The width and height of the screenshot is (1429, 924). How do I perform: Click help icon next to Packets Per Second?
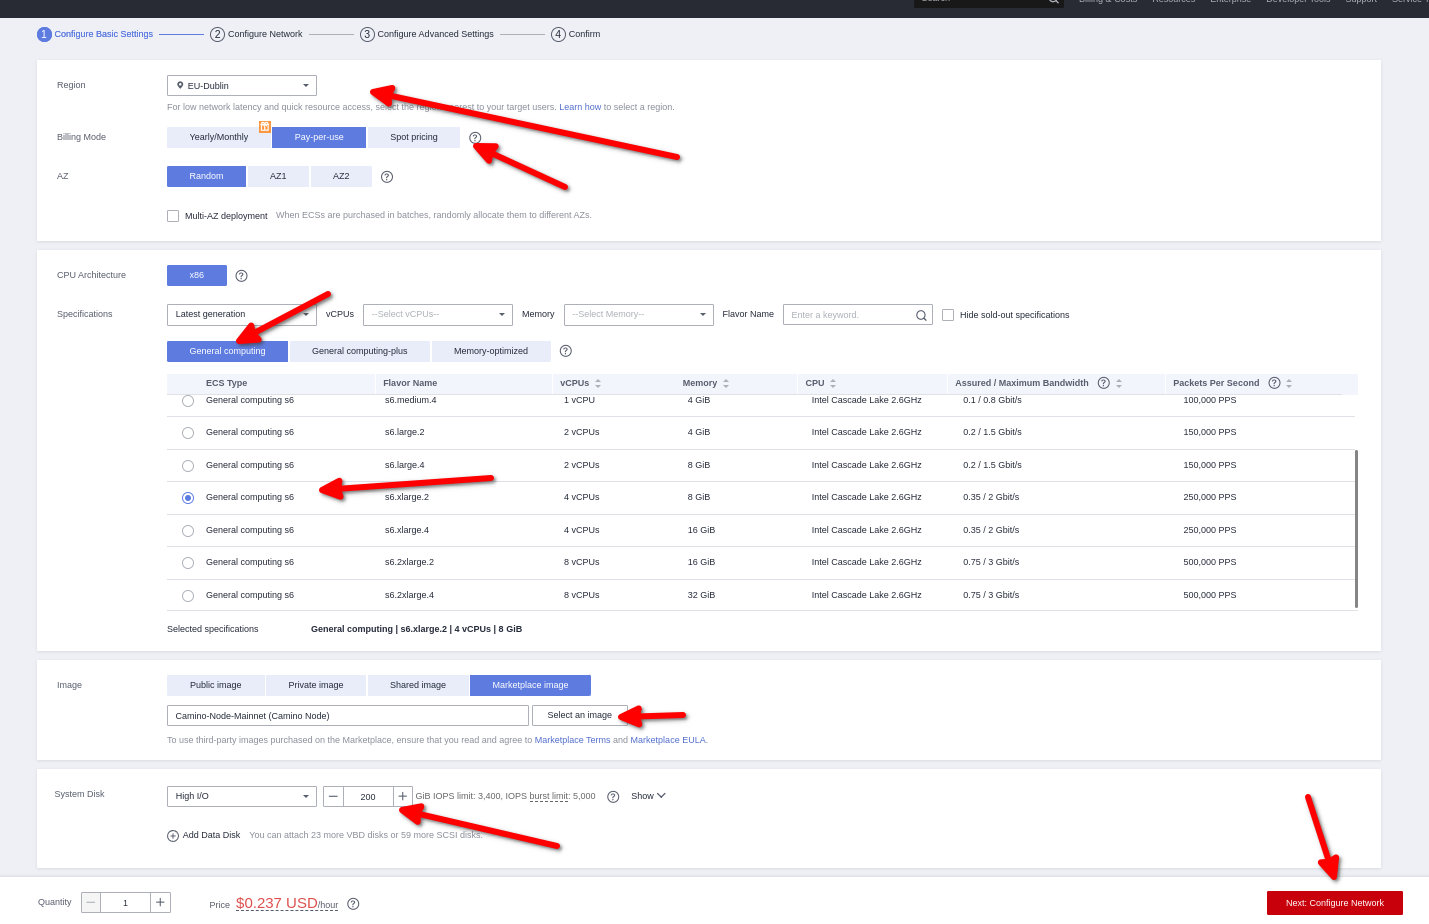tap(1274, 383)
